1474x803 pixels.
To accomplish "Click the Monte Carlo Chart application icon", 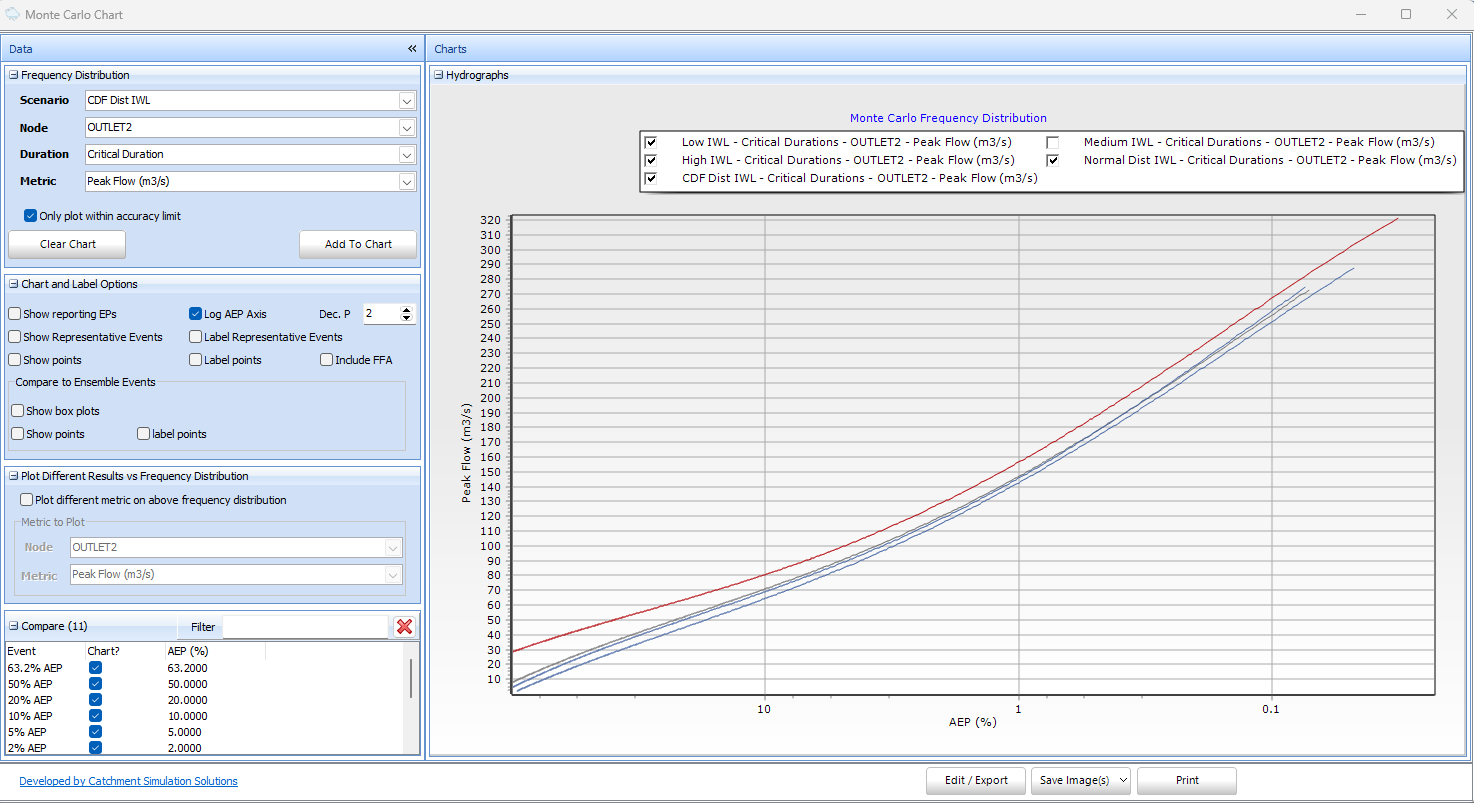I will (x=14, y=14).
